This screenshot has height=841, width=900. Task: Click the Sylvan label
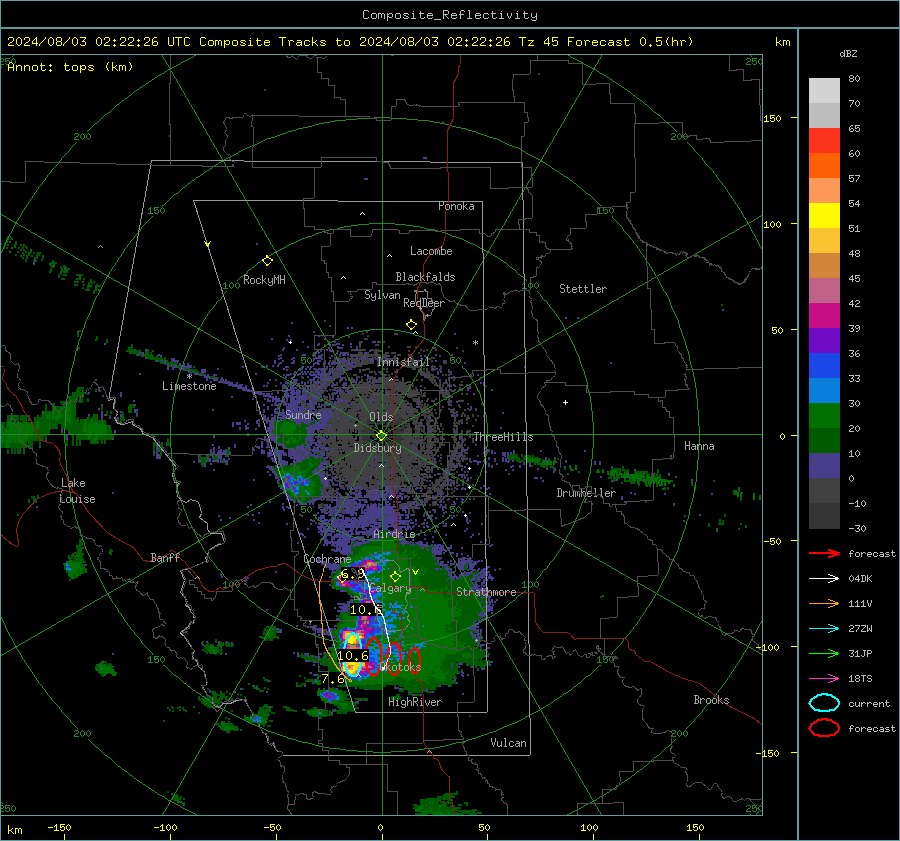pyautogui.click(x=382, y=295)
